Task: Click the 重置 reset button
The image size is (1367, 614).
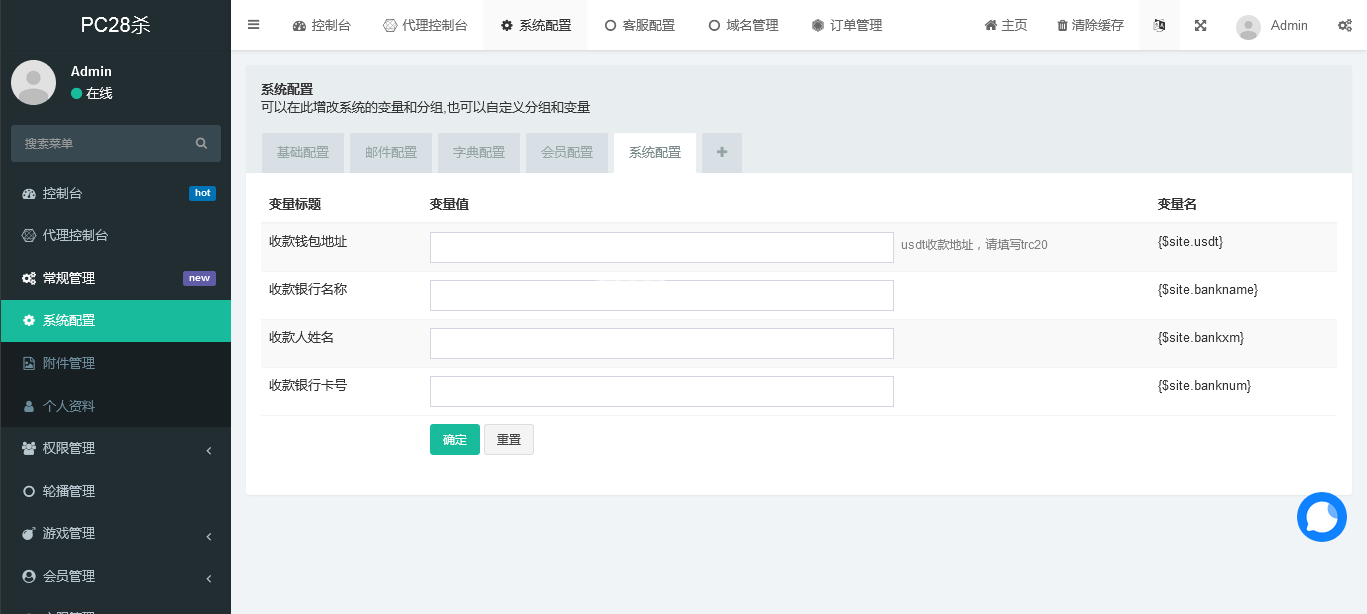Action: point(509,439)
